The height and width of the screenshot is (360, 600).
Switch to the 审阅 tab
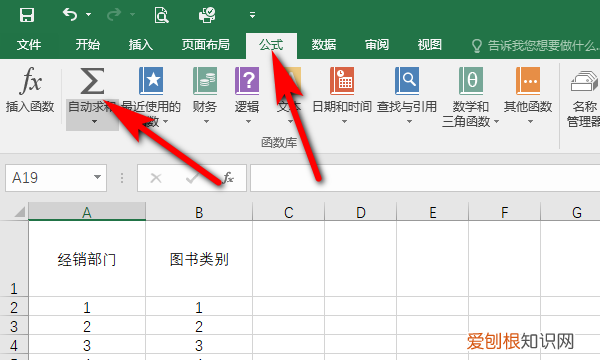pos(377,45)
